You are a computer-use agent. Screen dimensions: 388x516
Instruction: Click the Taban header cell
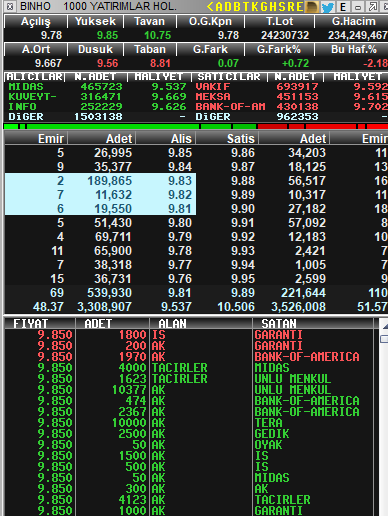point(150,49)
